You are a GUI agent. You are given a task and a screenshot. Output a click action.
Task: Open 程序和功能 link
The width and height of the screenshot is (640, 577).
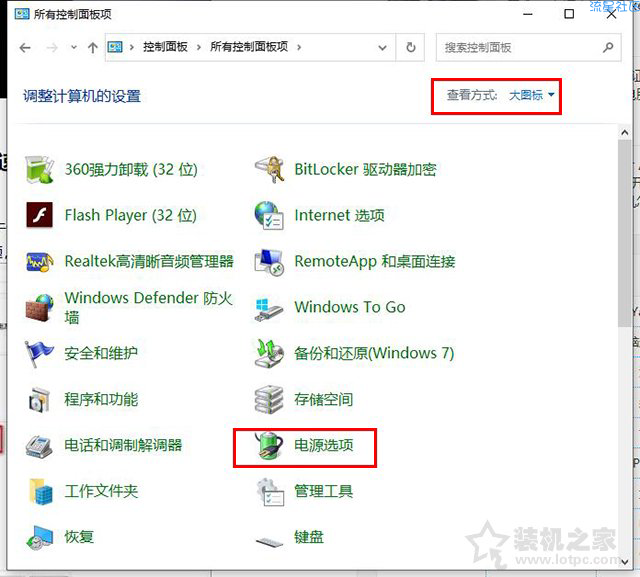click(101, 399)
